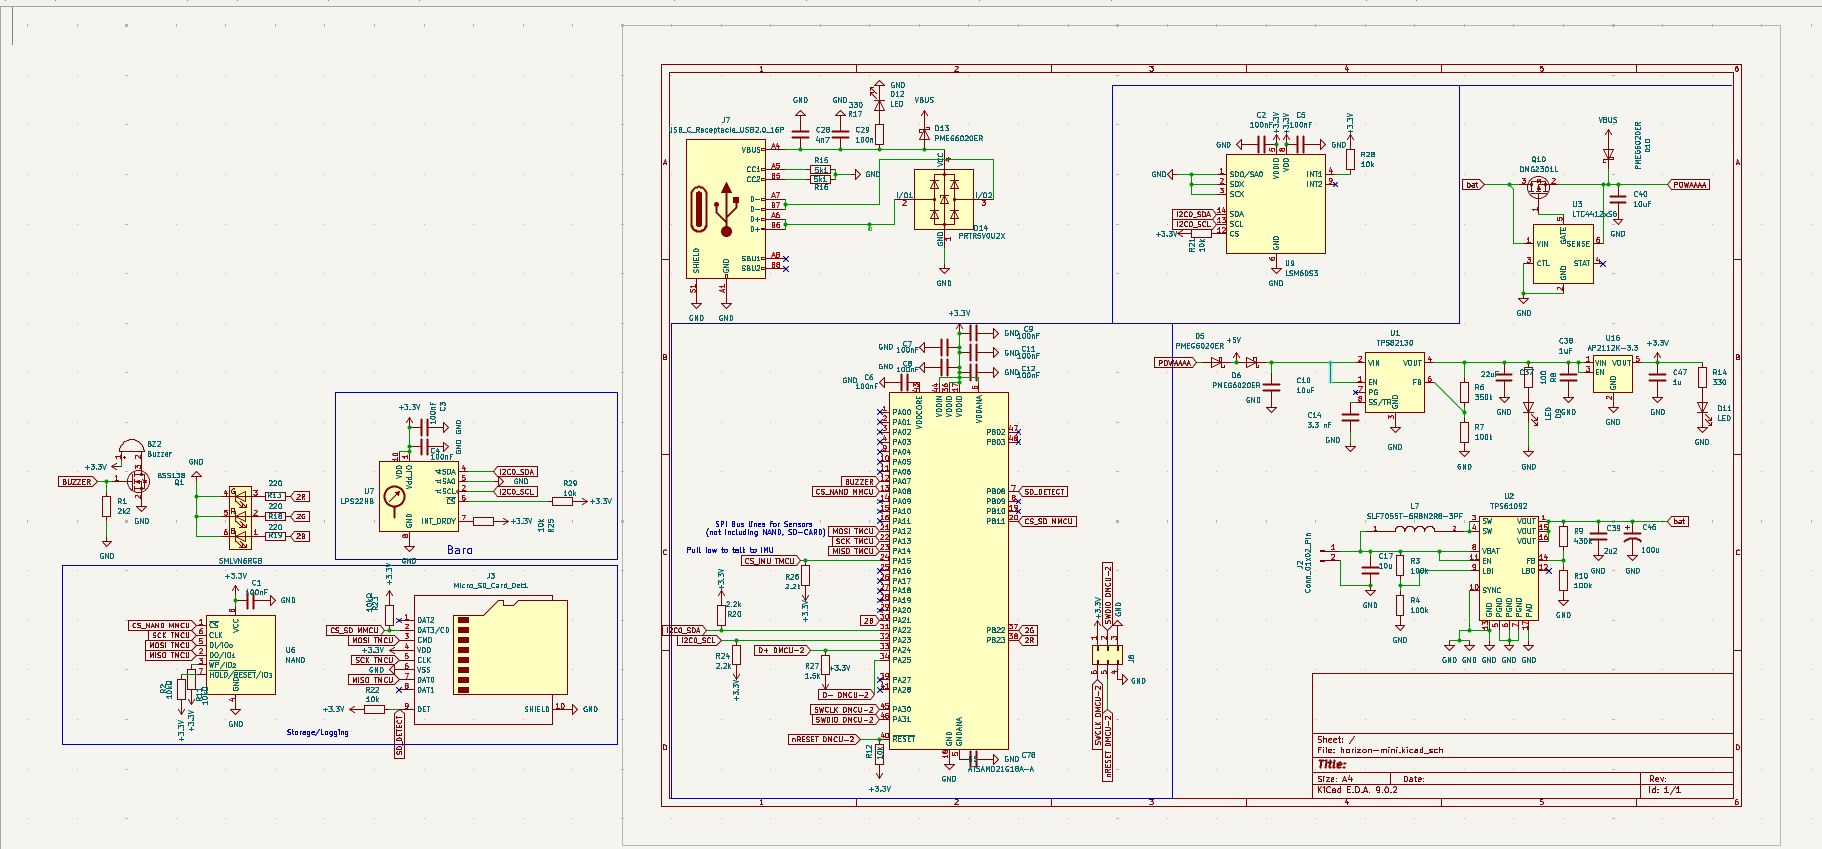This screenshot has height=849, width=1822.
Task: Click the Title field in title block
Action: [1332, 764]
